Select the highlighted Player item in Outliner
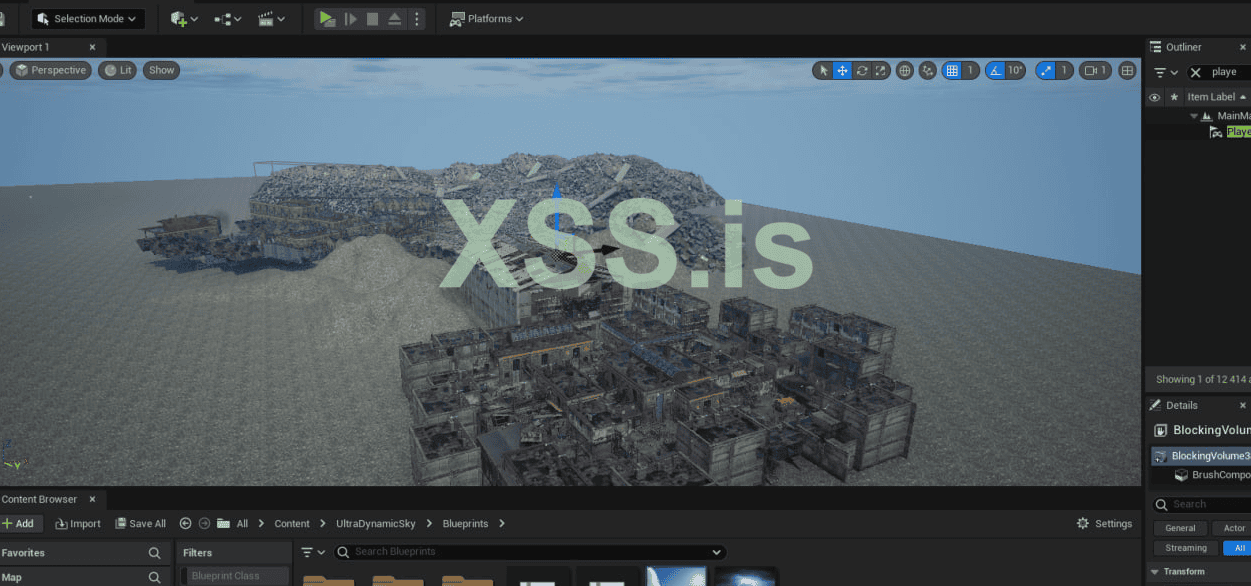Viewport: 1251px width, 586px height. [x=1238, y=131]
